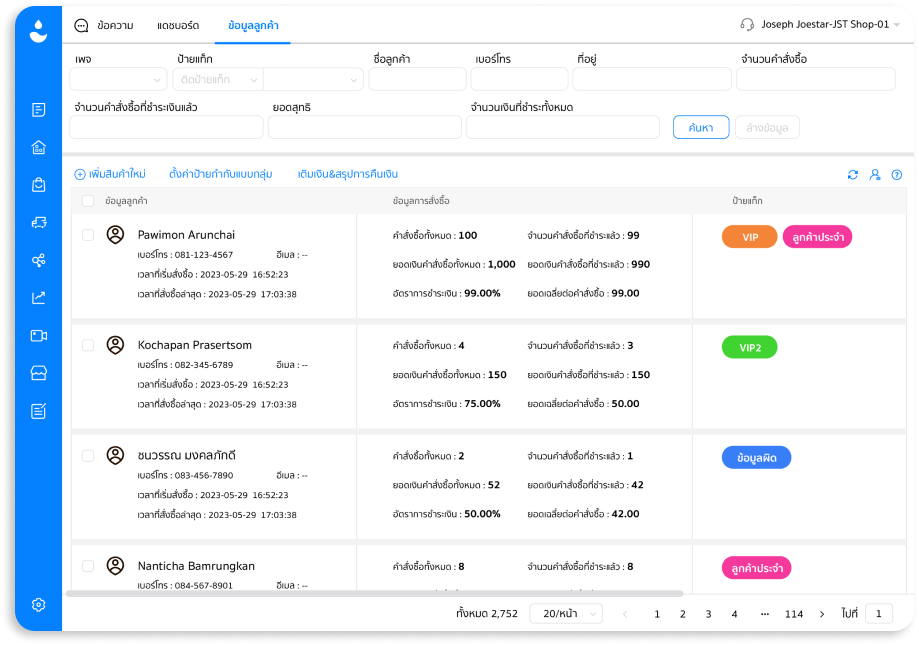Click the help question mark icon
Screen dimensions: 919x645
coord(897,175)
